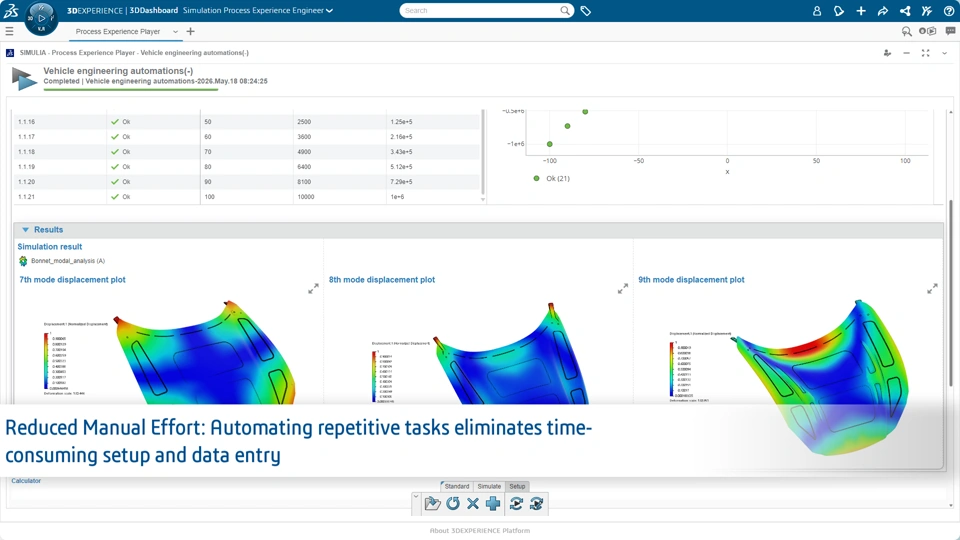Click the 3DS logo icon

pos(10,10)
